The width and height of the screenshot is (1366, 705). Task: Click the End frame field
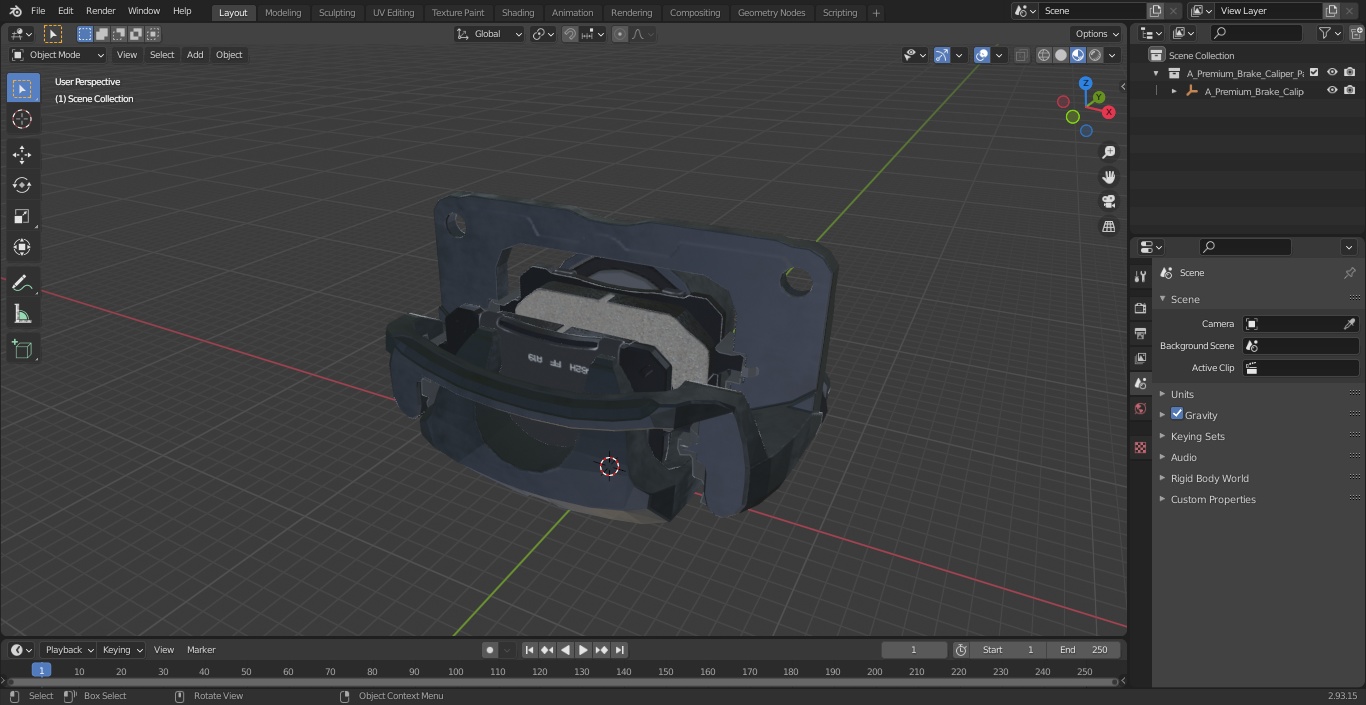coord(1084,650)
